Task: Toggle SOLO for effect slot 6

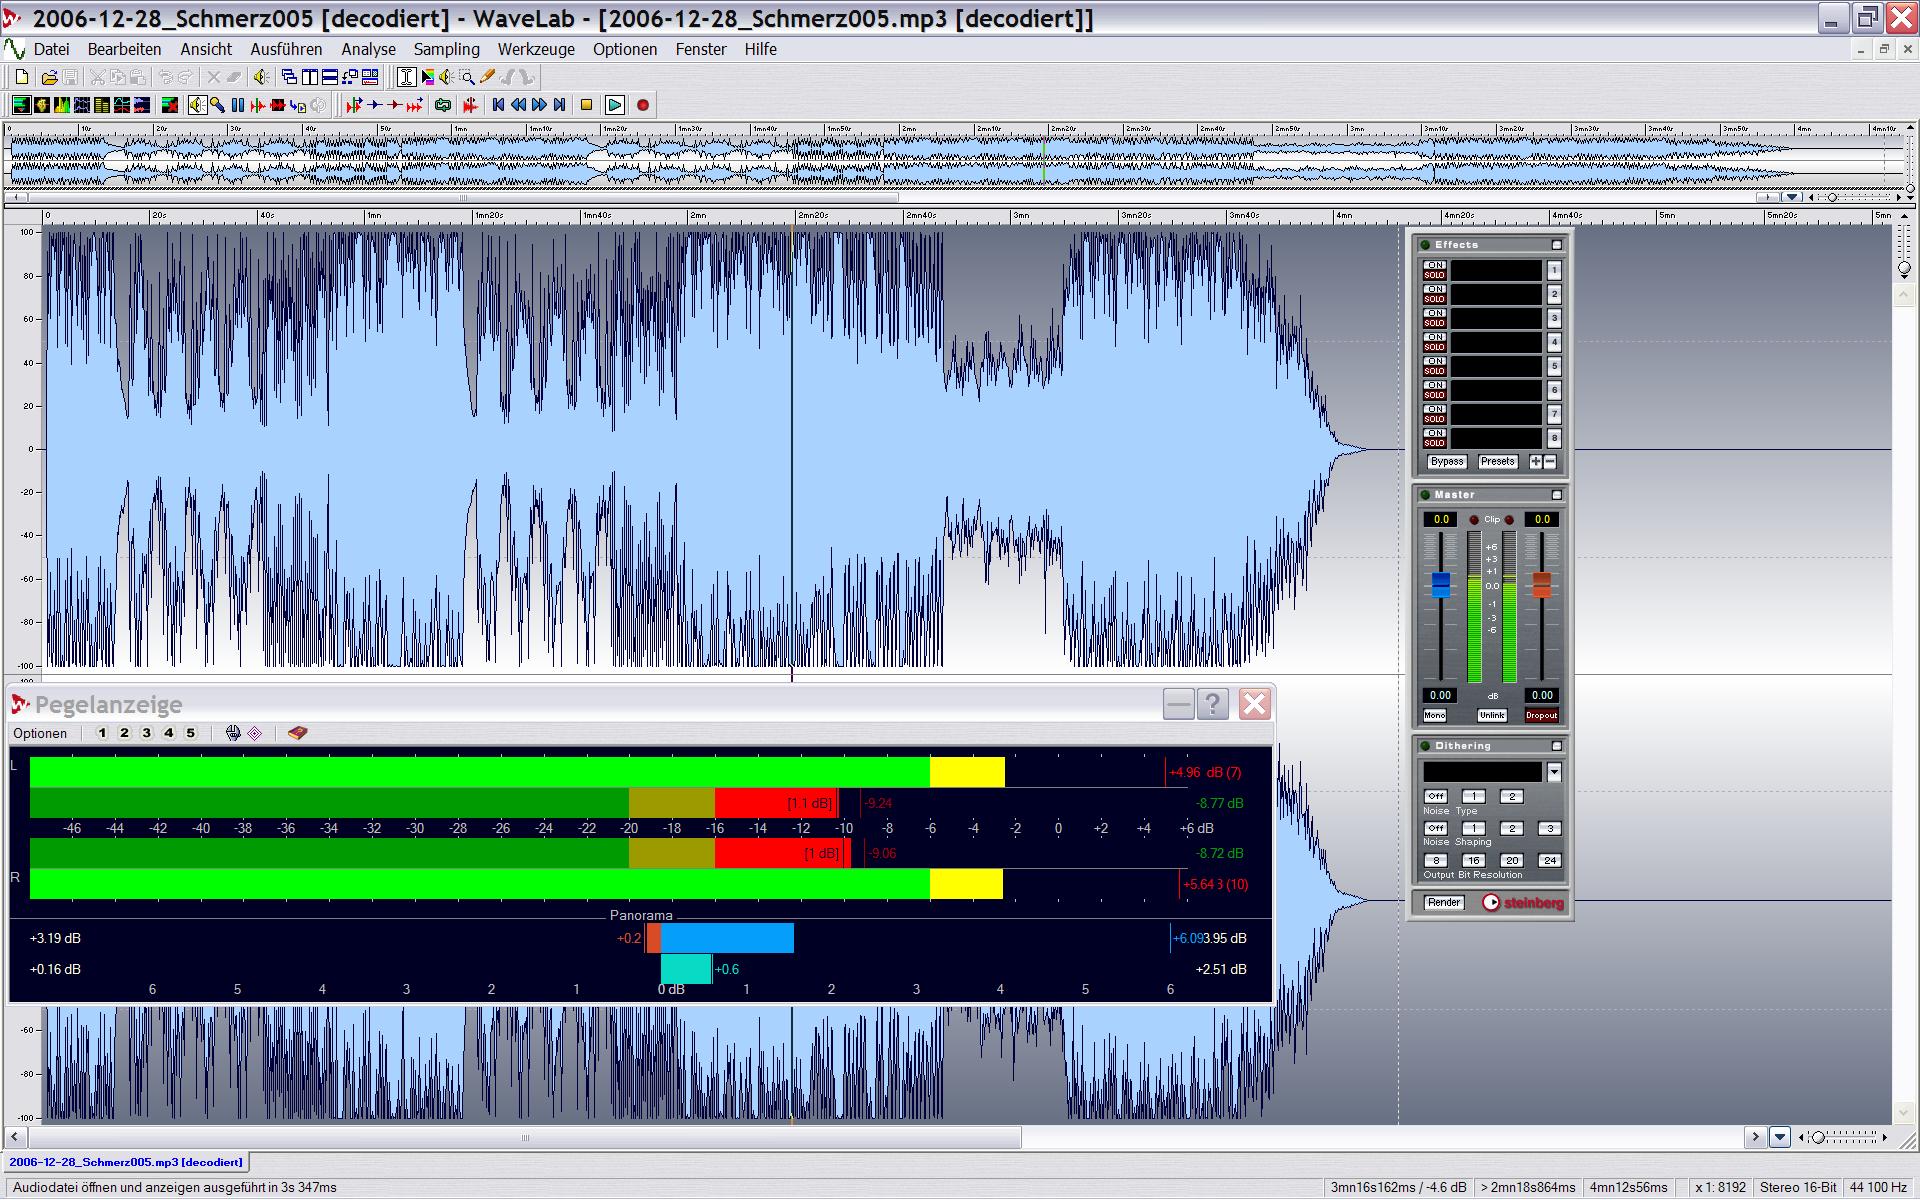Action: [1435, 395]
